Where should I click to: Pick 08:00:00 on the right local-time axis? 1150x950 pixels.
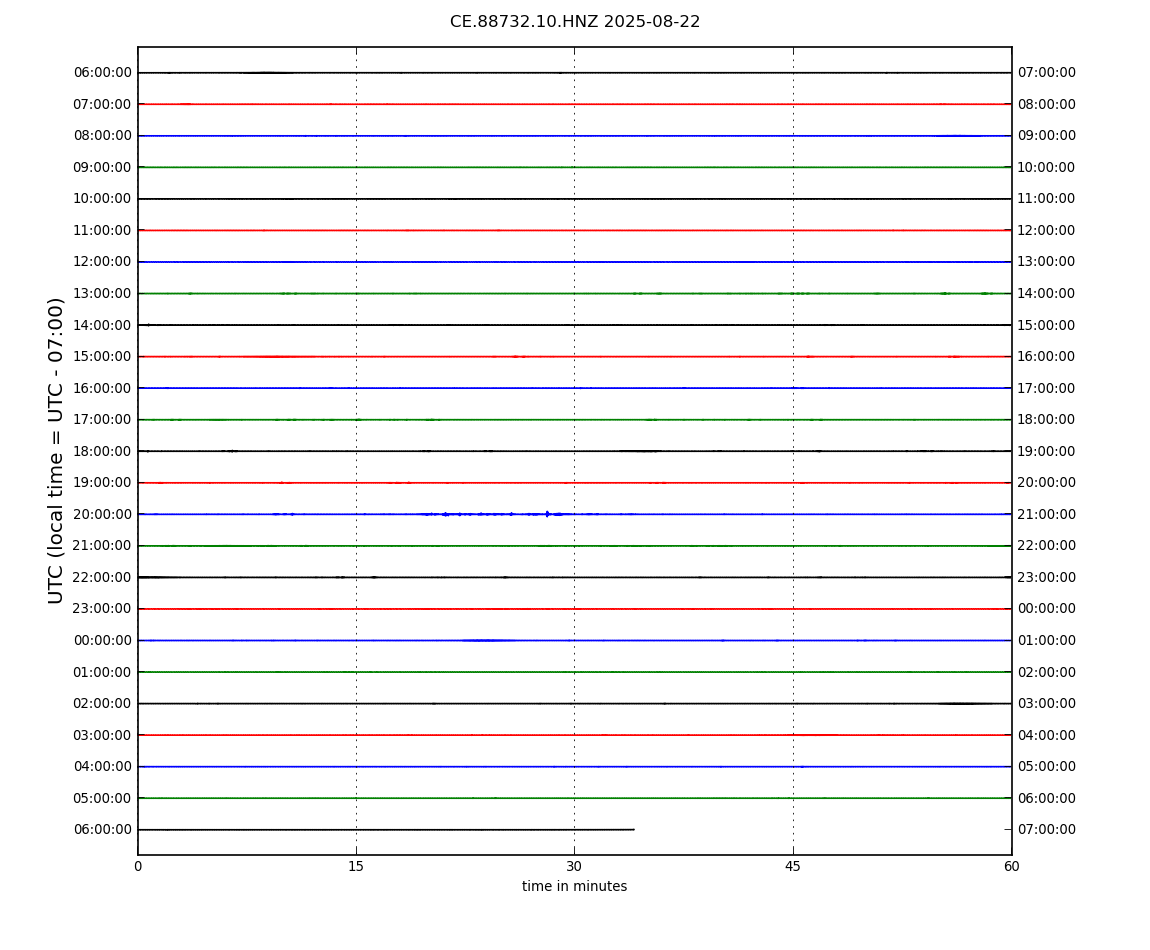1047,104
